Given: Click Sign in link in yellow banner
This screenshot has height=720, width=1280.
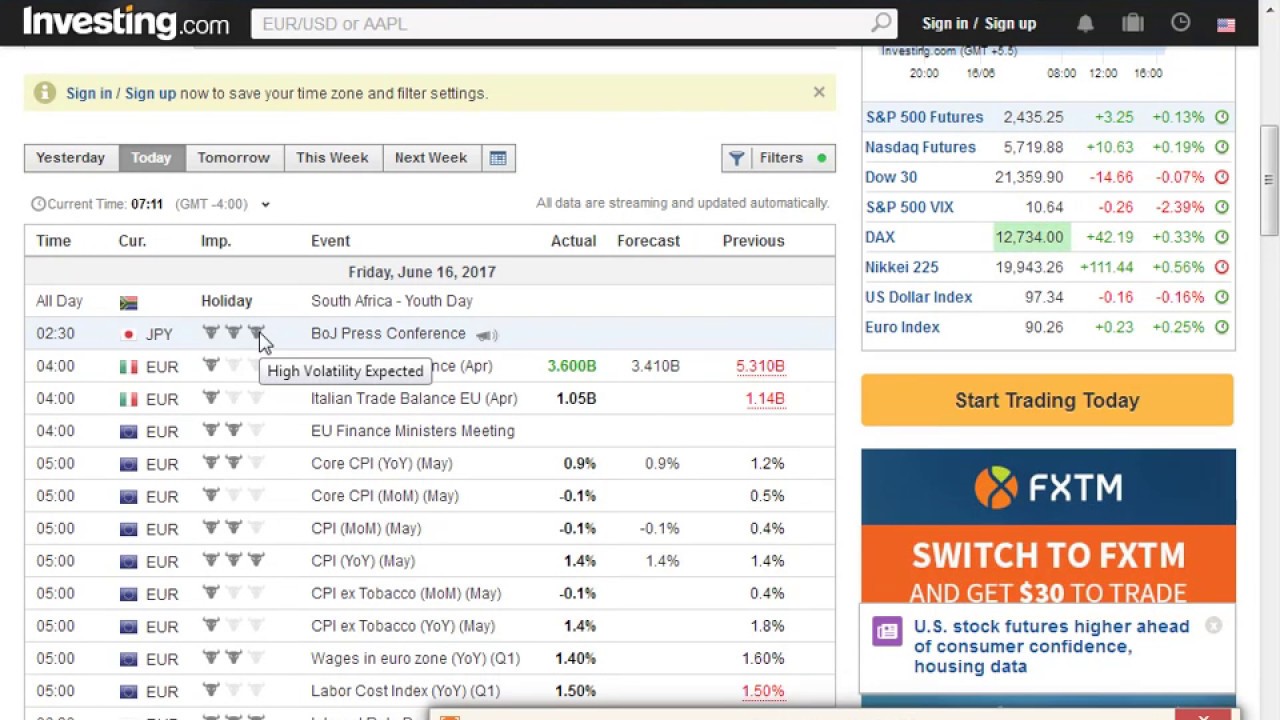Looking at the screenshot, I should pos(89,93).
